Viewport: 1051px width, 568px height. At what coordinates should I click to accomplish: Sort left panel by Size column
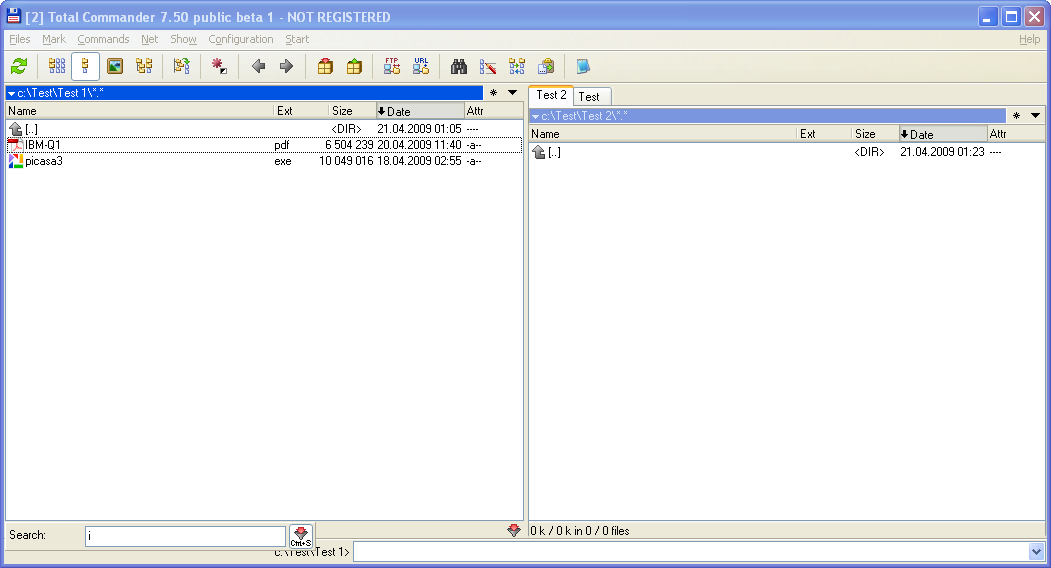[352, 111]
